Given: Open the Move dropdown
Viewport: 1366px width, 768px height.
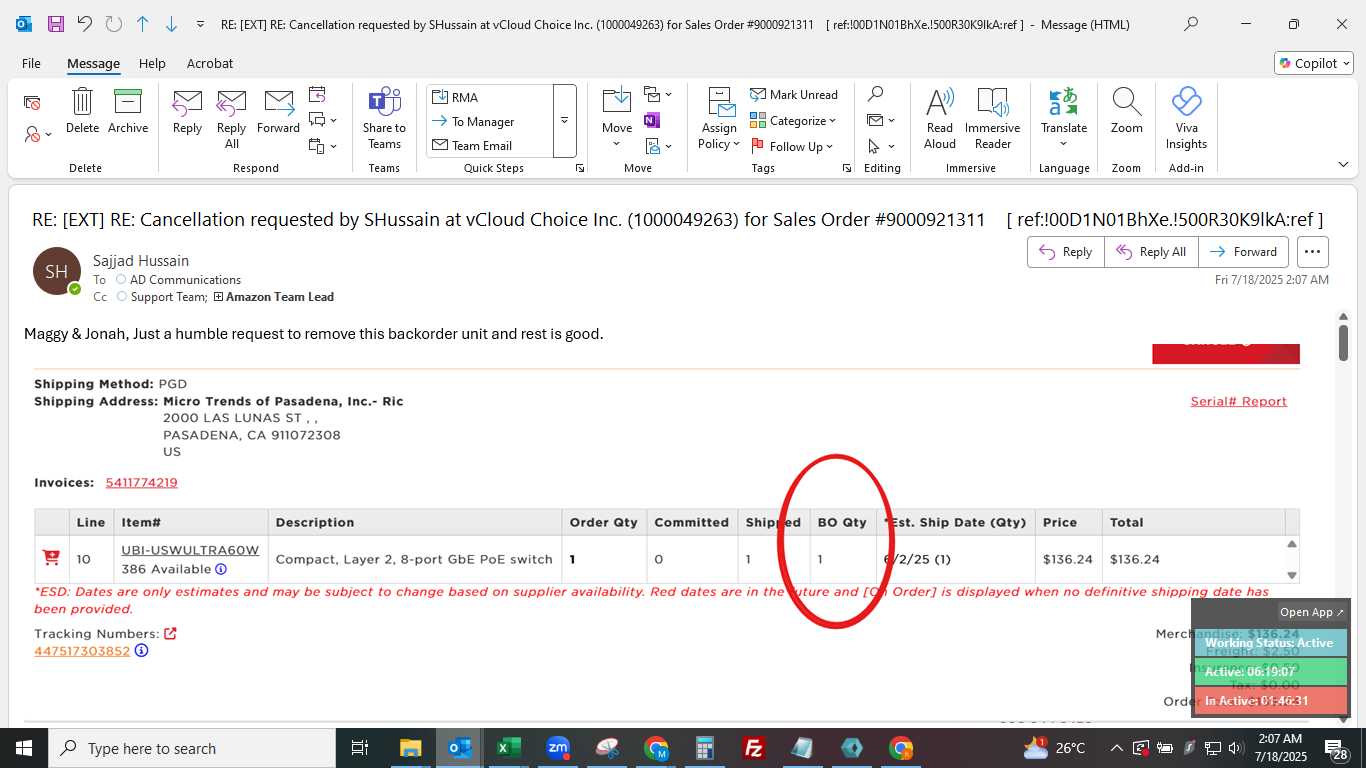Looking at the screenshot, I should [616, 144].
